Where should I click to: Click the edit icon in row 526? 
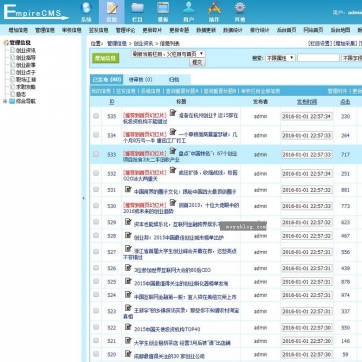coord(128,267)
